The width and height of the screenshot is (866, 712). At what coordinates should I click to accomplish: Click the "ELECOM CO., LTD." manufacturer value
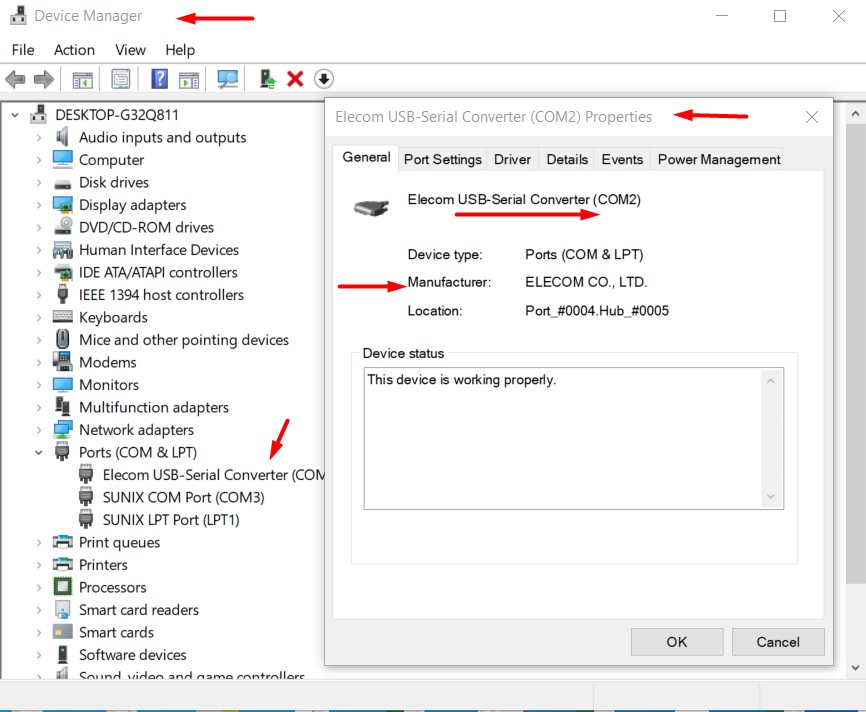click(586, 282)
